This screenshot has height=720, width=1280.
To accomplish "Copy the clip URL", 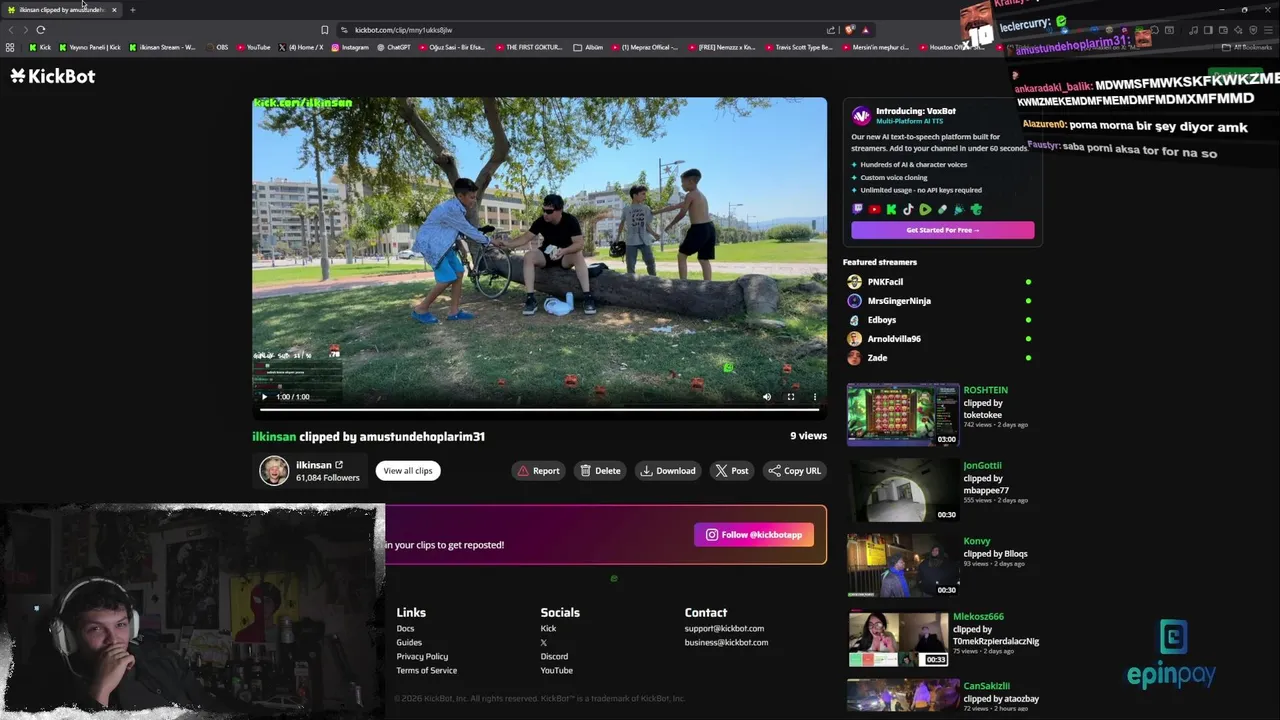I will pyautogui.click(x=794, y=471).
